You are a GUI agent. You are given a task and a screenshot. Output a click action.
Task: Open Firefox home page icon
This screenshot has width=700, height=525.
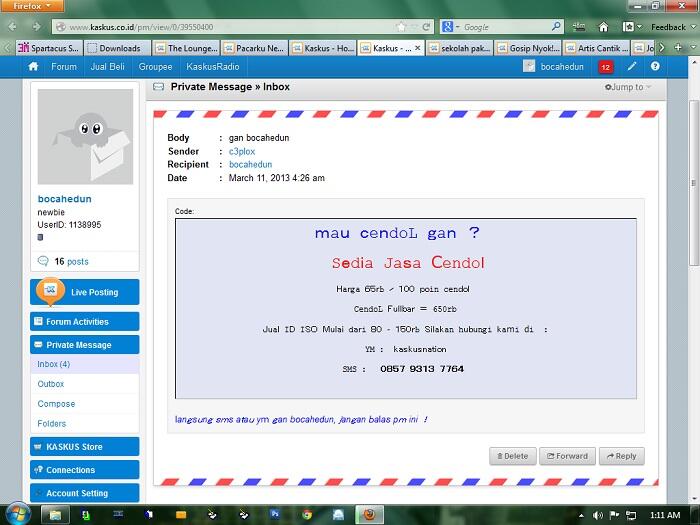(x=603, y=27)
